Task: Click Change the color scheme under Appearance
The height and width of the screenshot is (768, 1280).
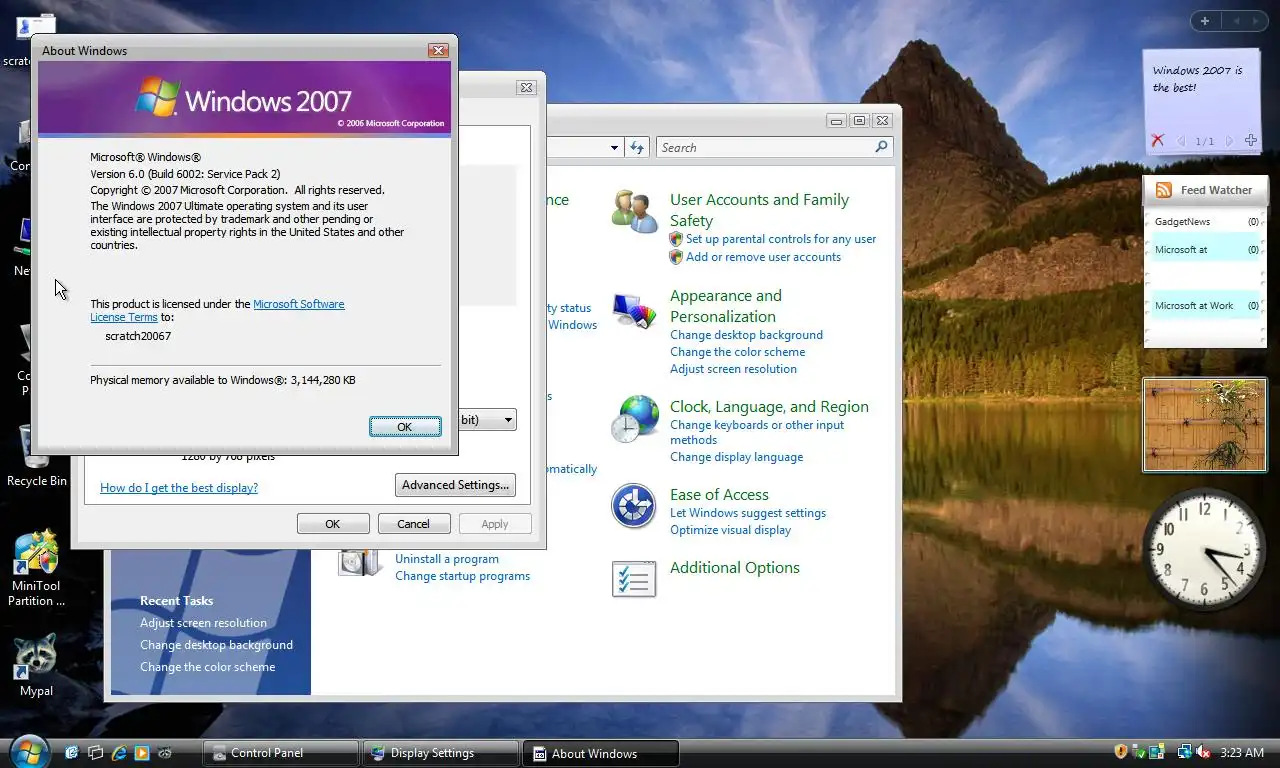Action: (737, 352)
